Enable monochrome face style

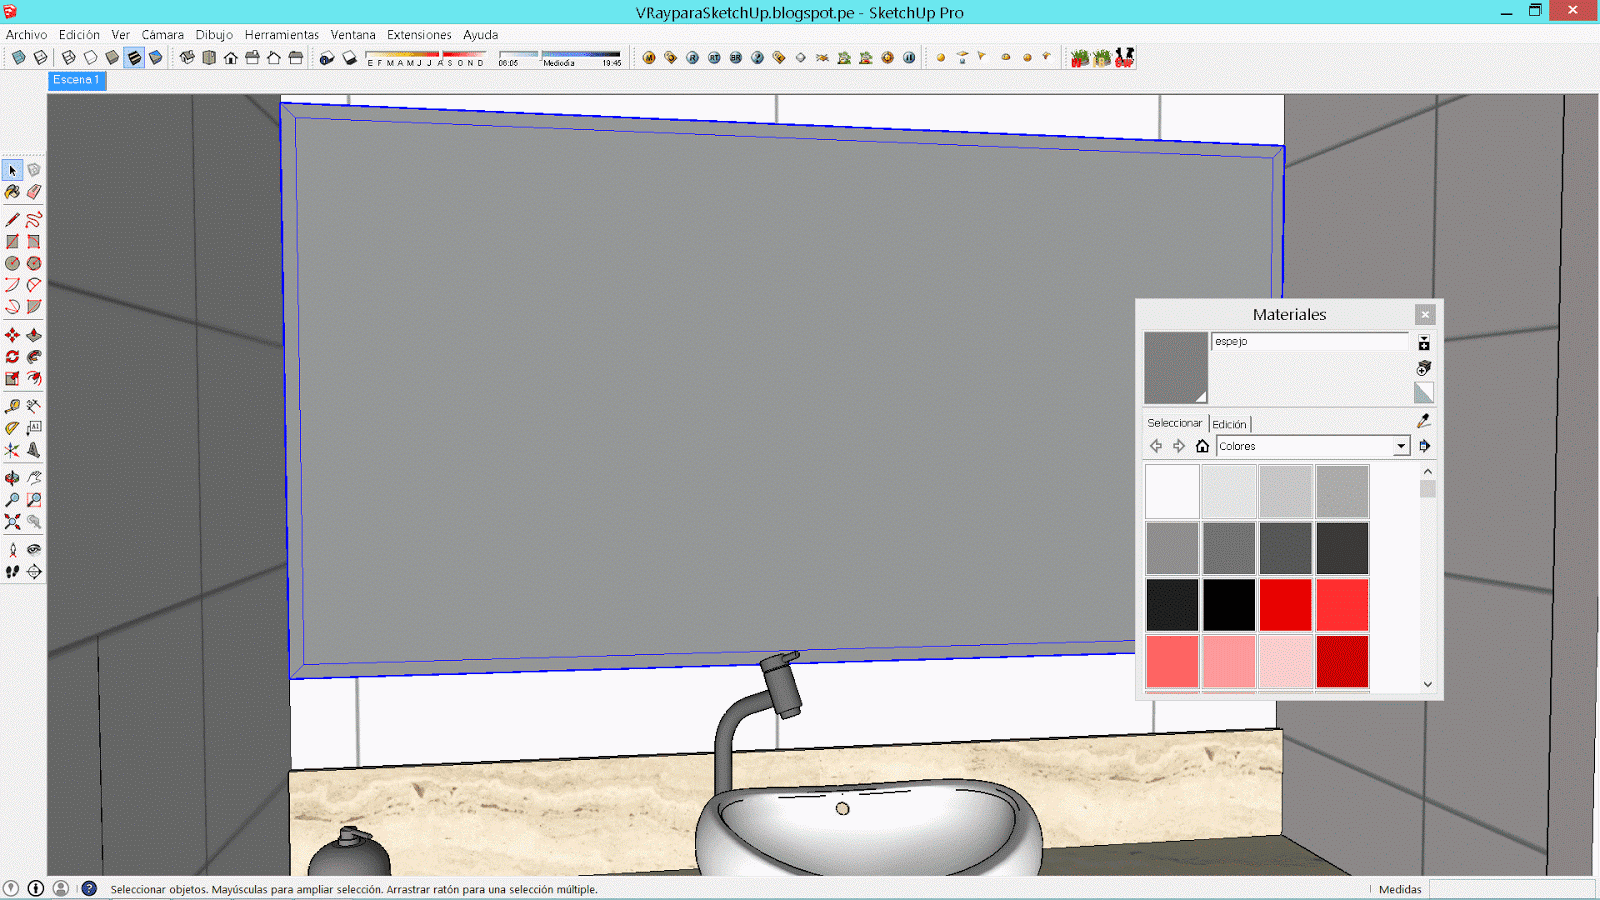click(157, 57)
